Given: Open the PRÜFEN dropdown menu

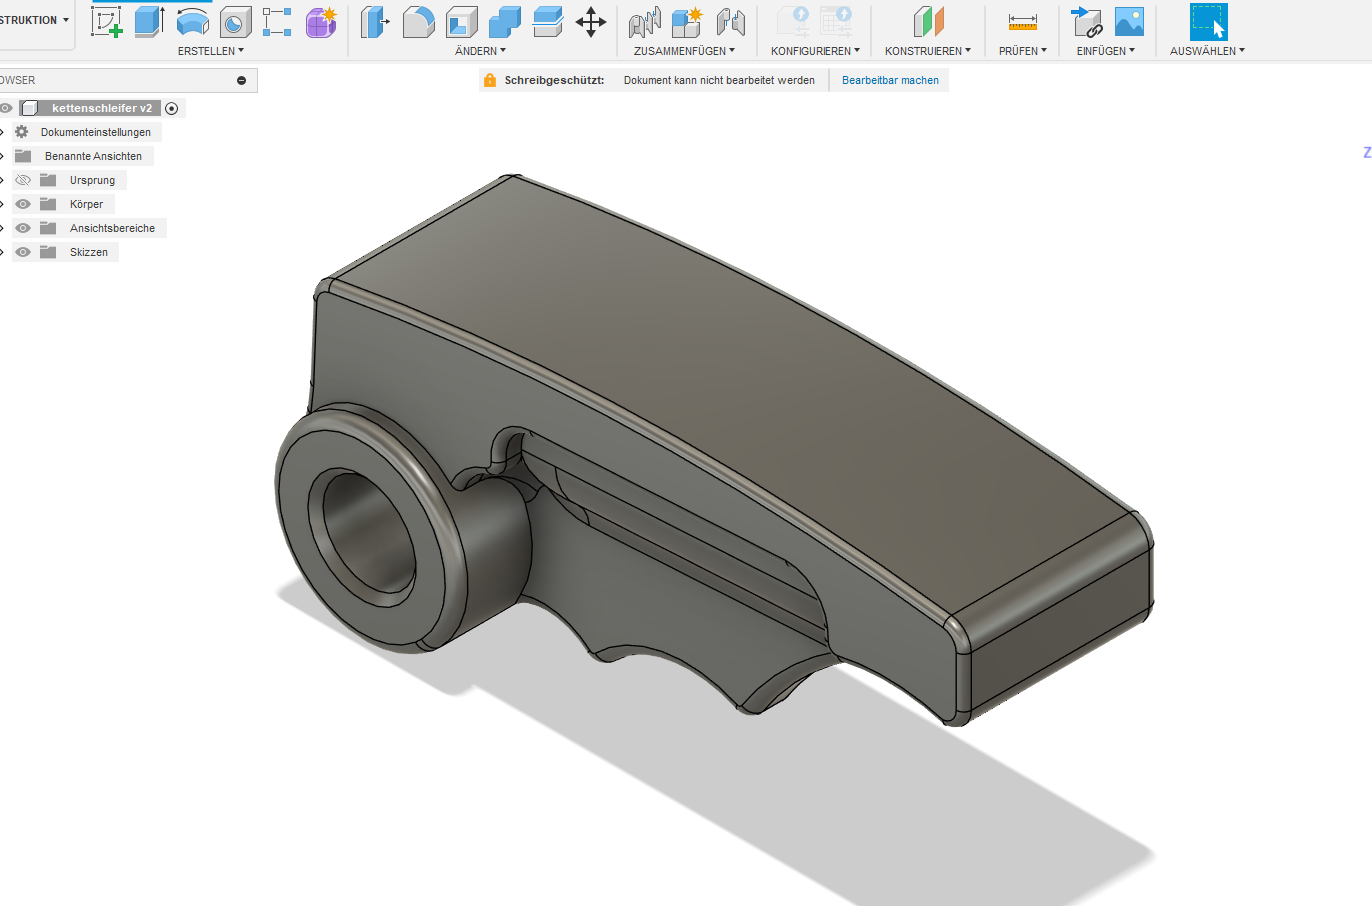Looking at the screenshot, I should point(1023,51).
